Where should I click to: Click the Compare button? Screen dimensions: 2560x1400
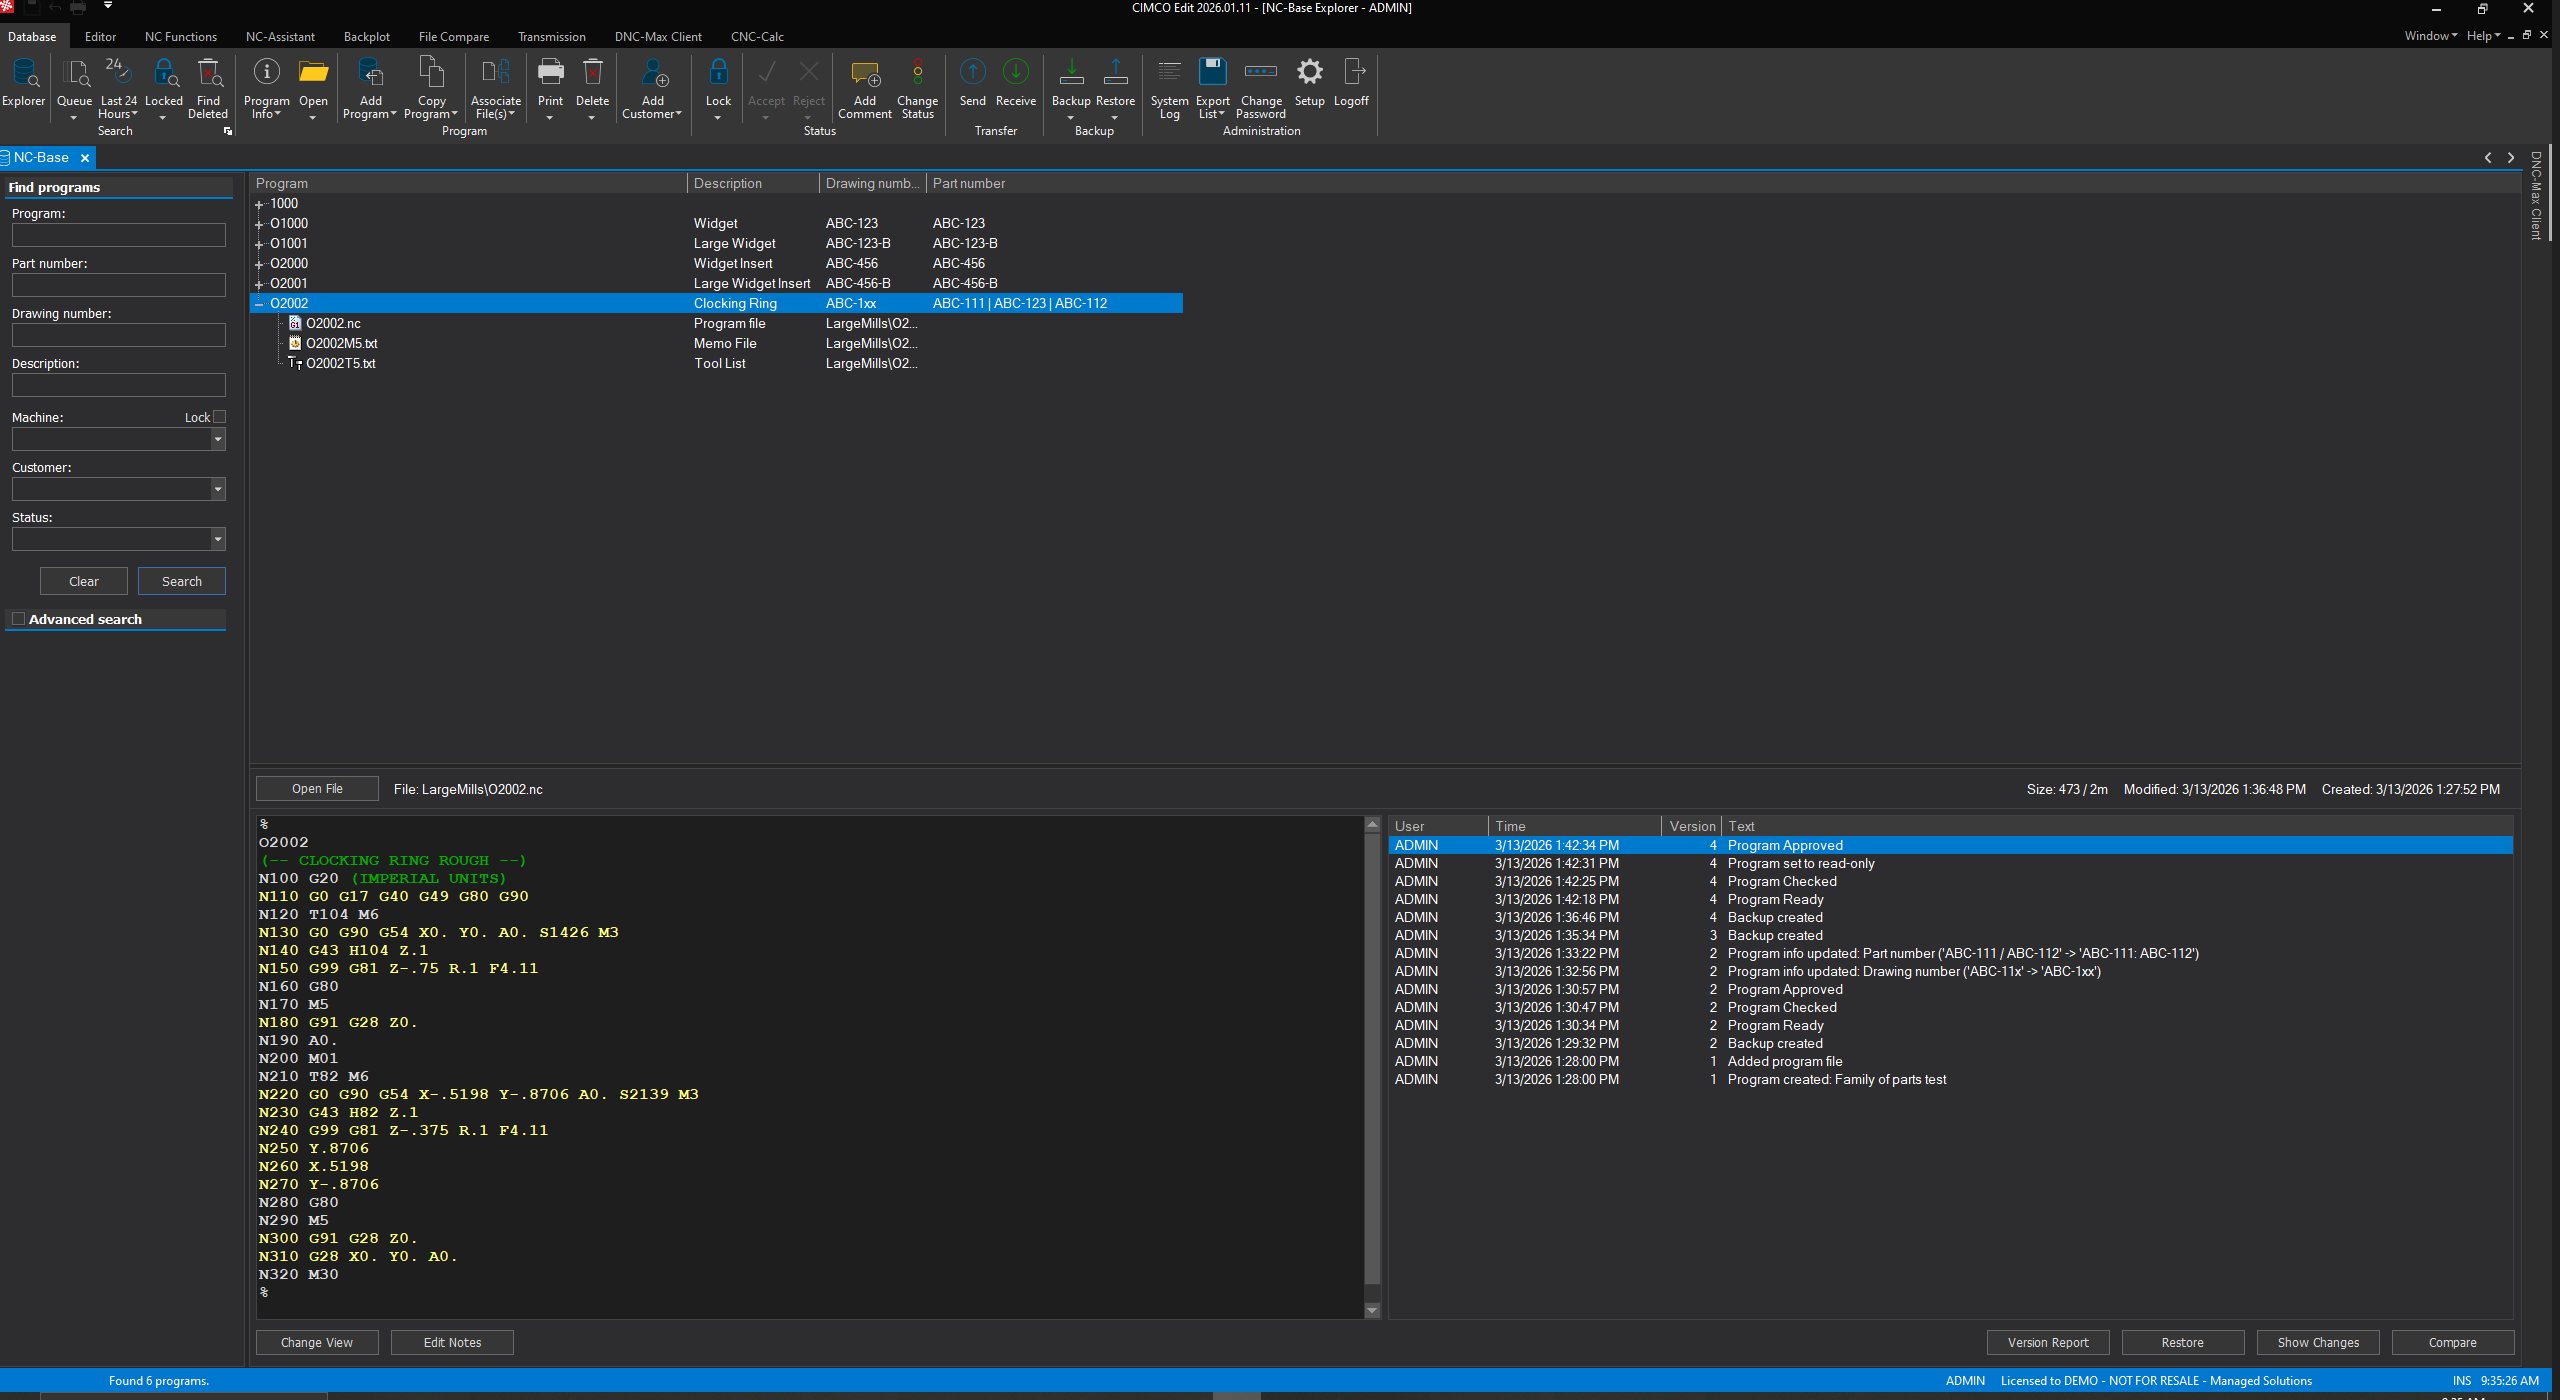pyautogui.click(x=2453, y=1343)
